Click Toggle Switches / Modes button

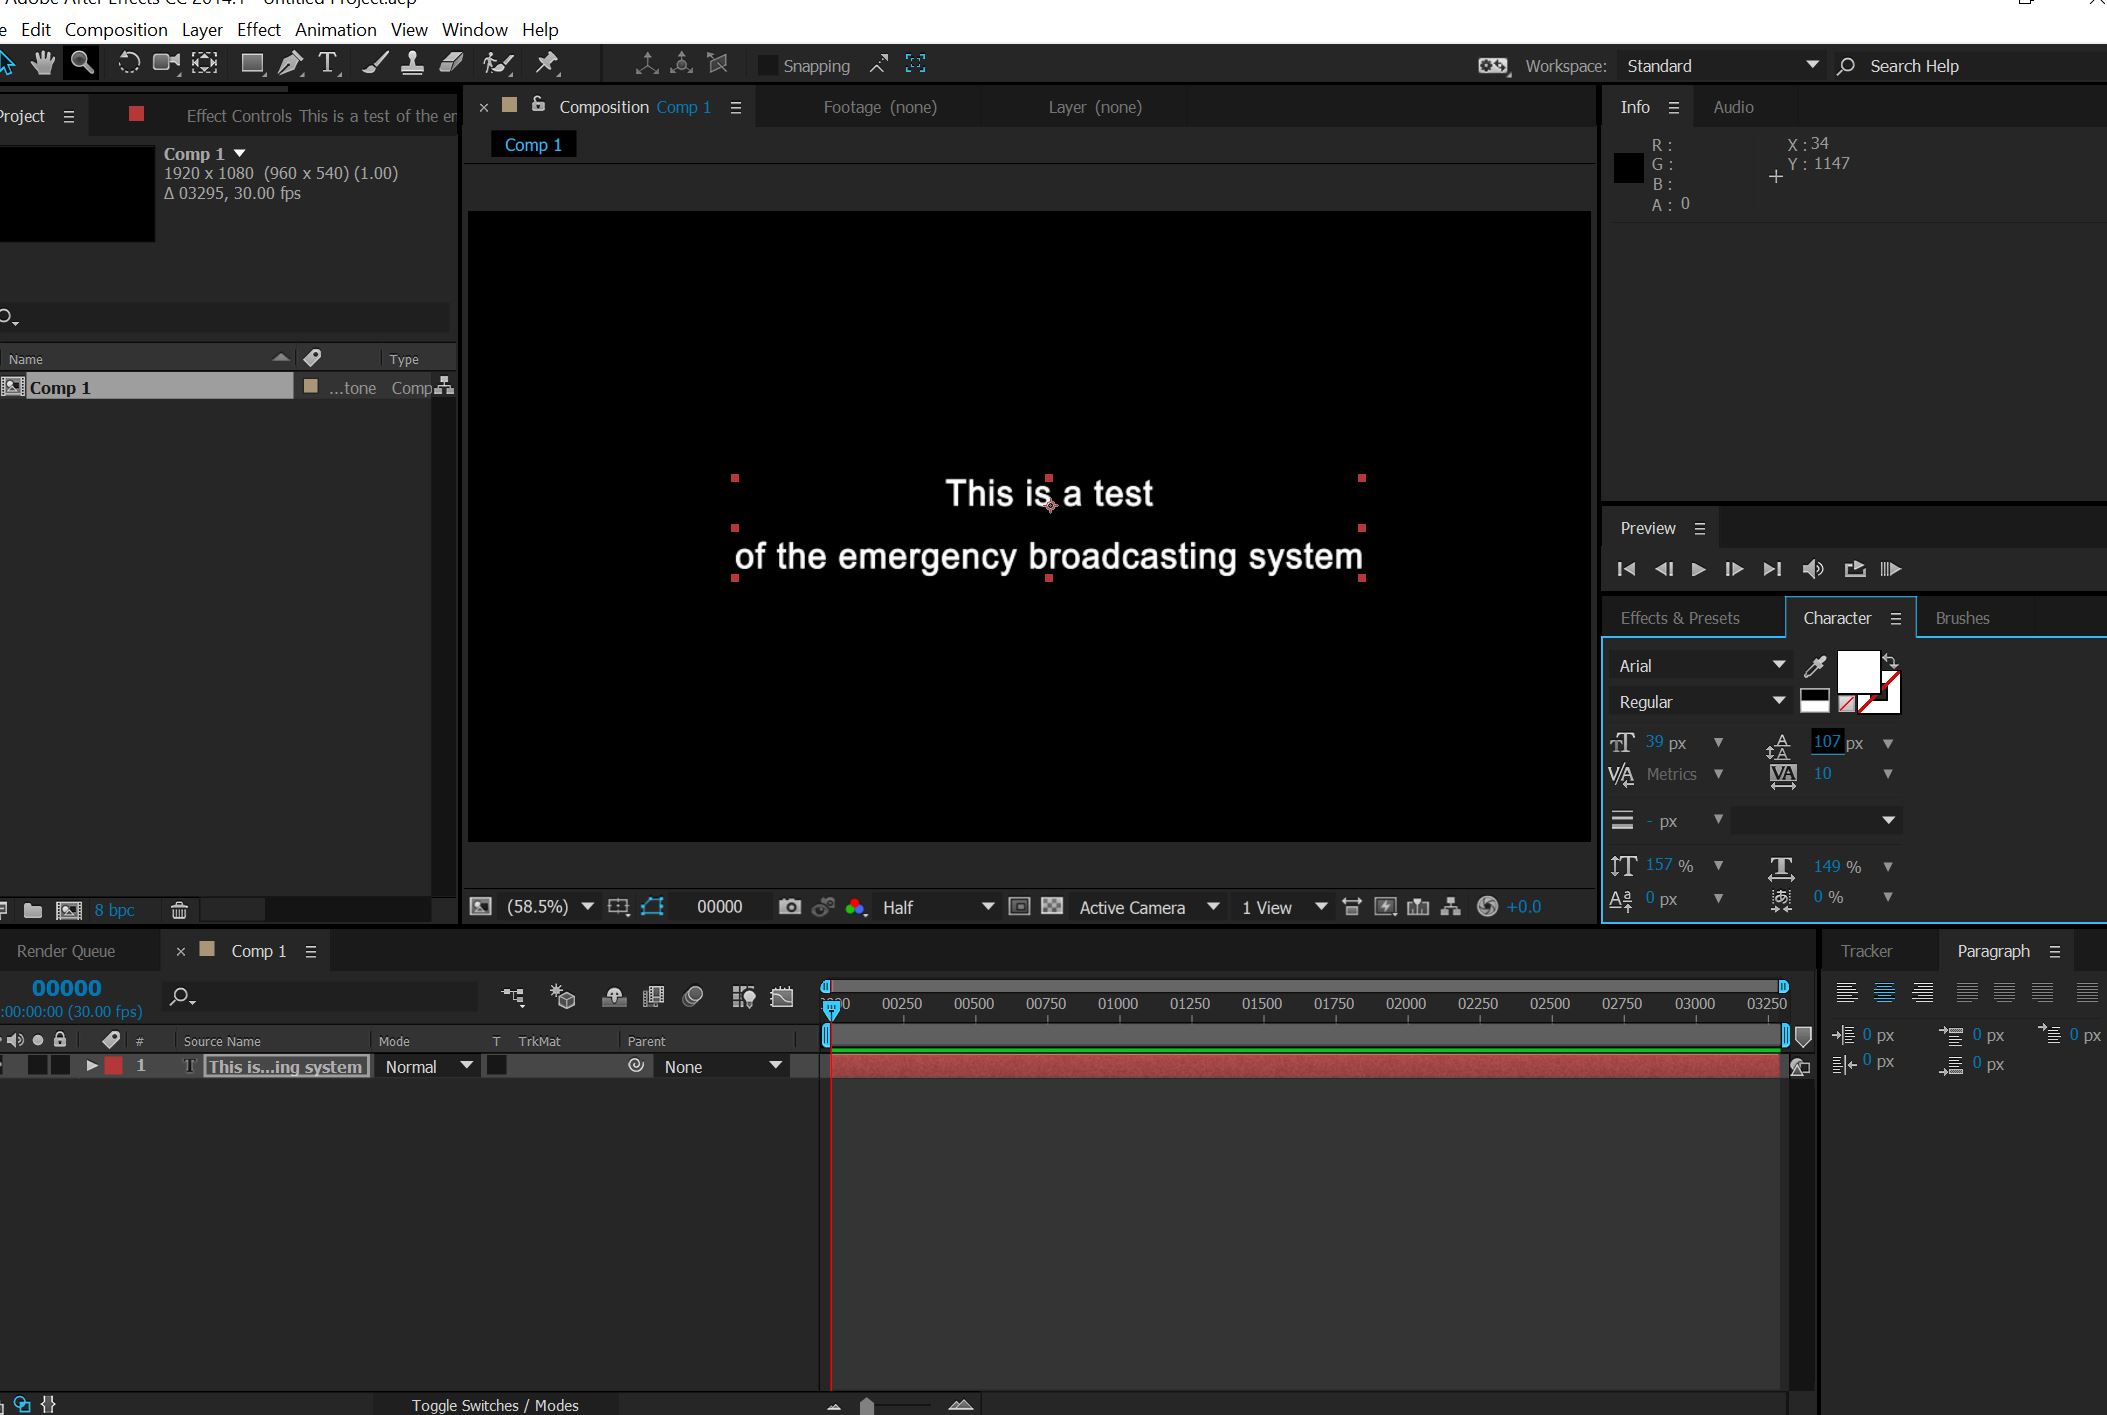[495, 1405]
